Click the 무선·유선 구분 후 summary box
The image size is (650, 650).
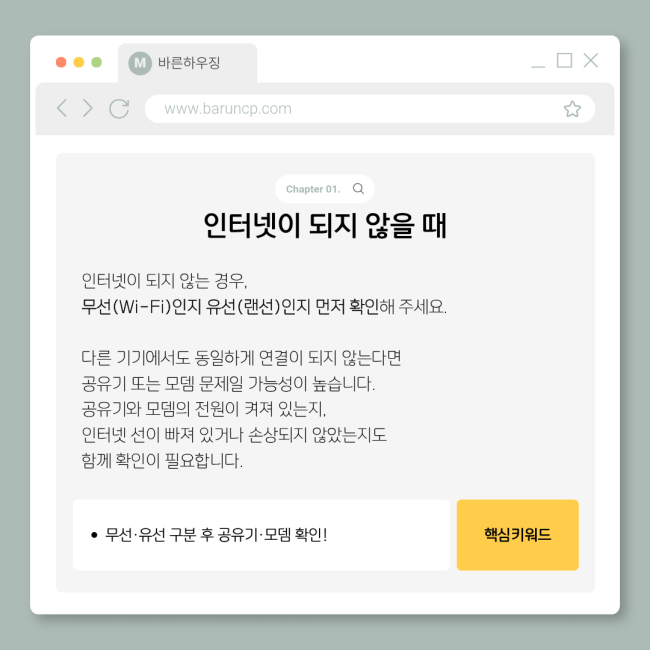pyautogui.click(x=261, y=535)
